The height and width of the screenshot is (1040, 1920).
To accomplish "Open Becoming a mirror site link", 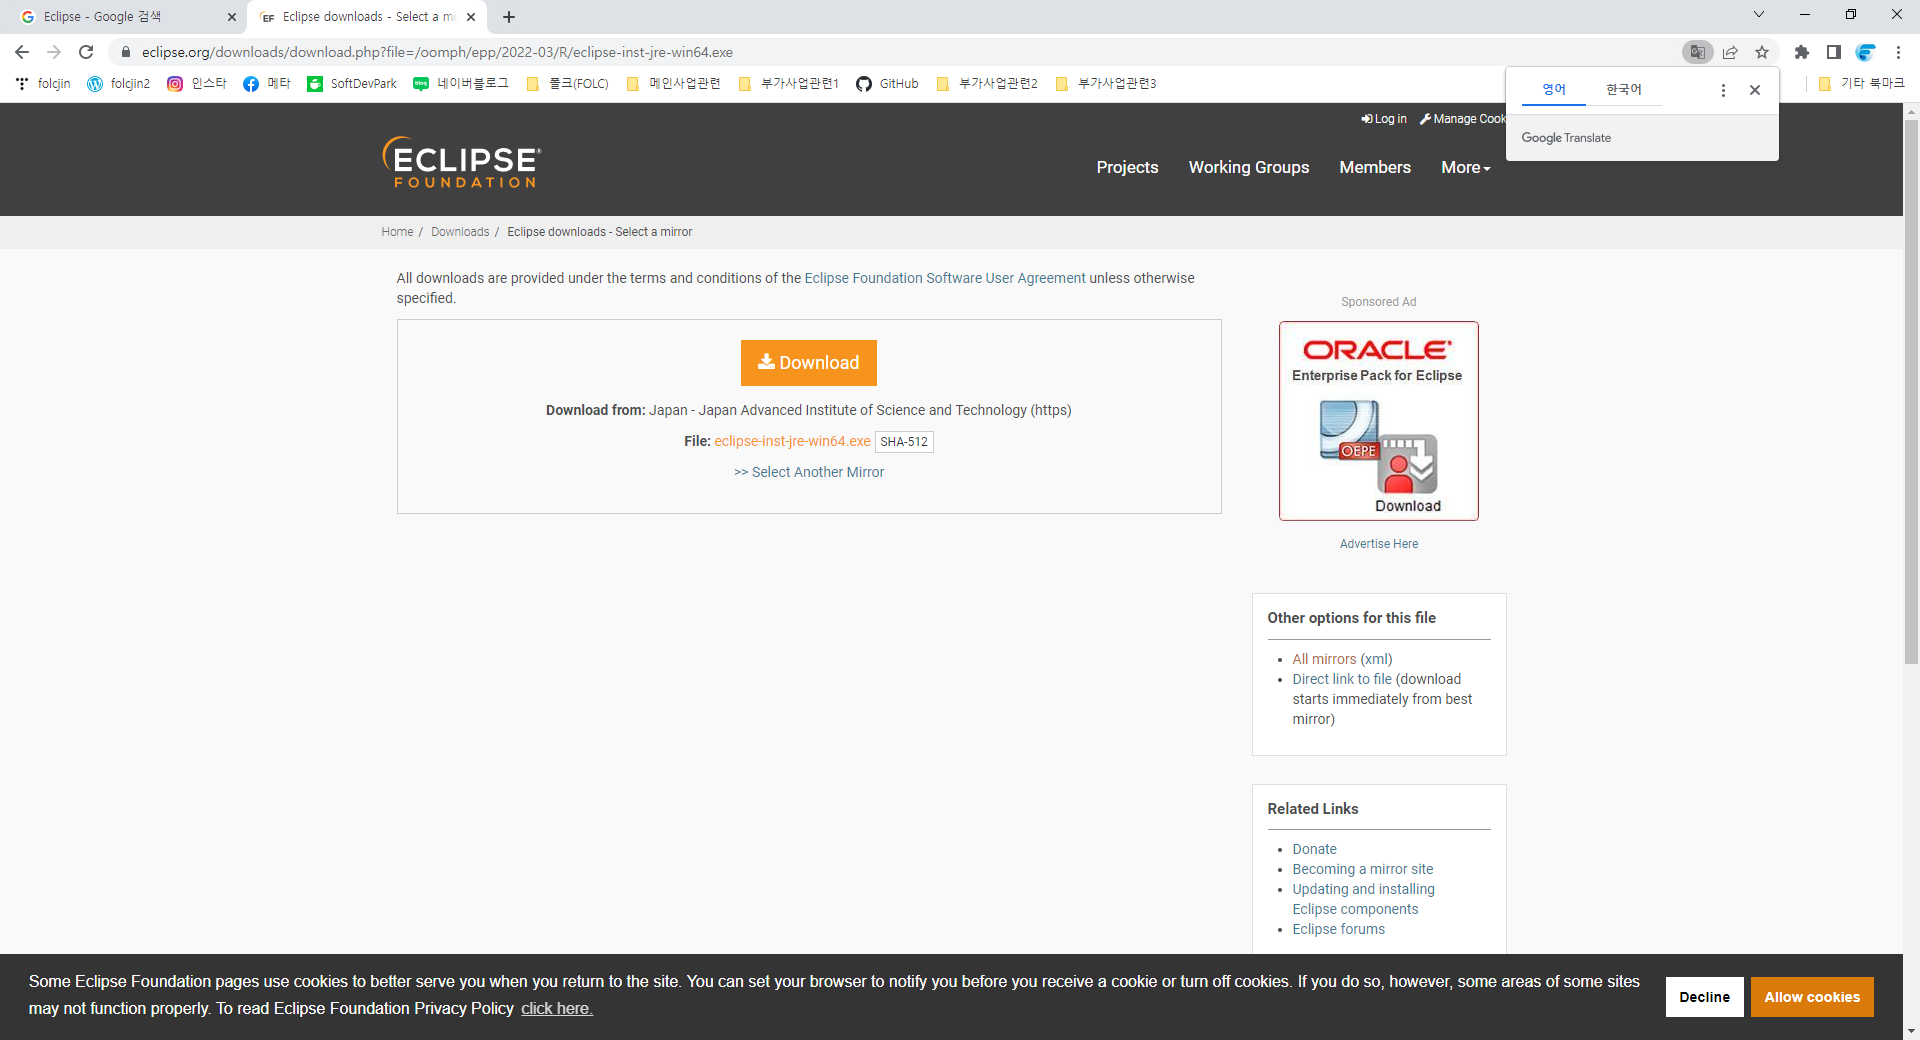I will (x=1363, y=869).
